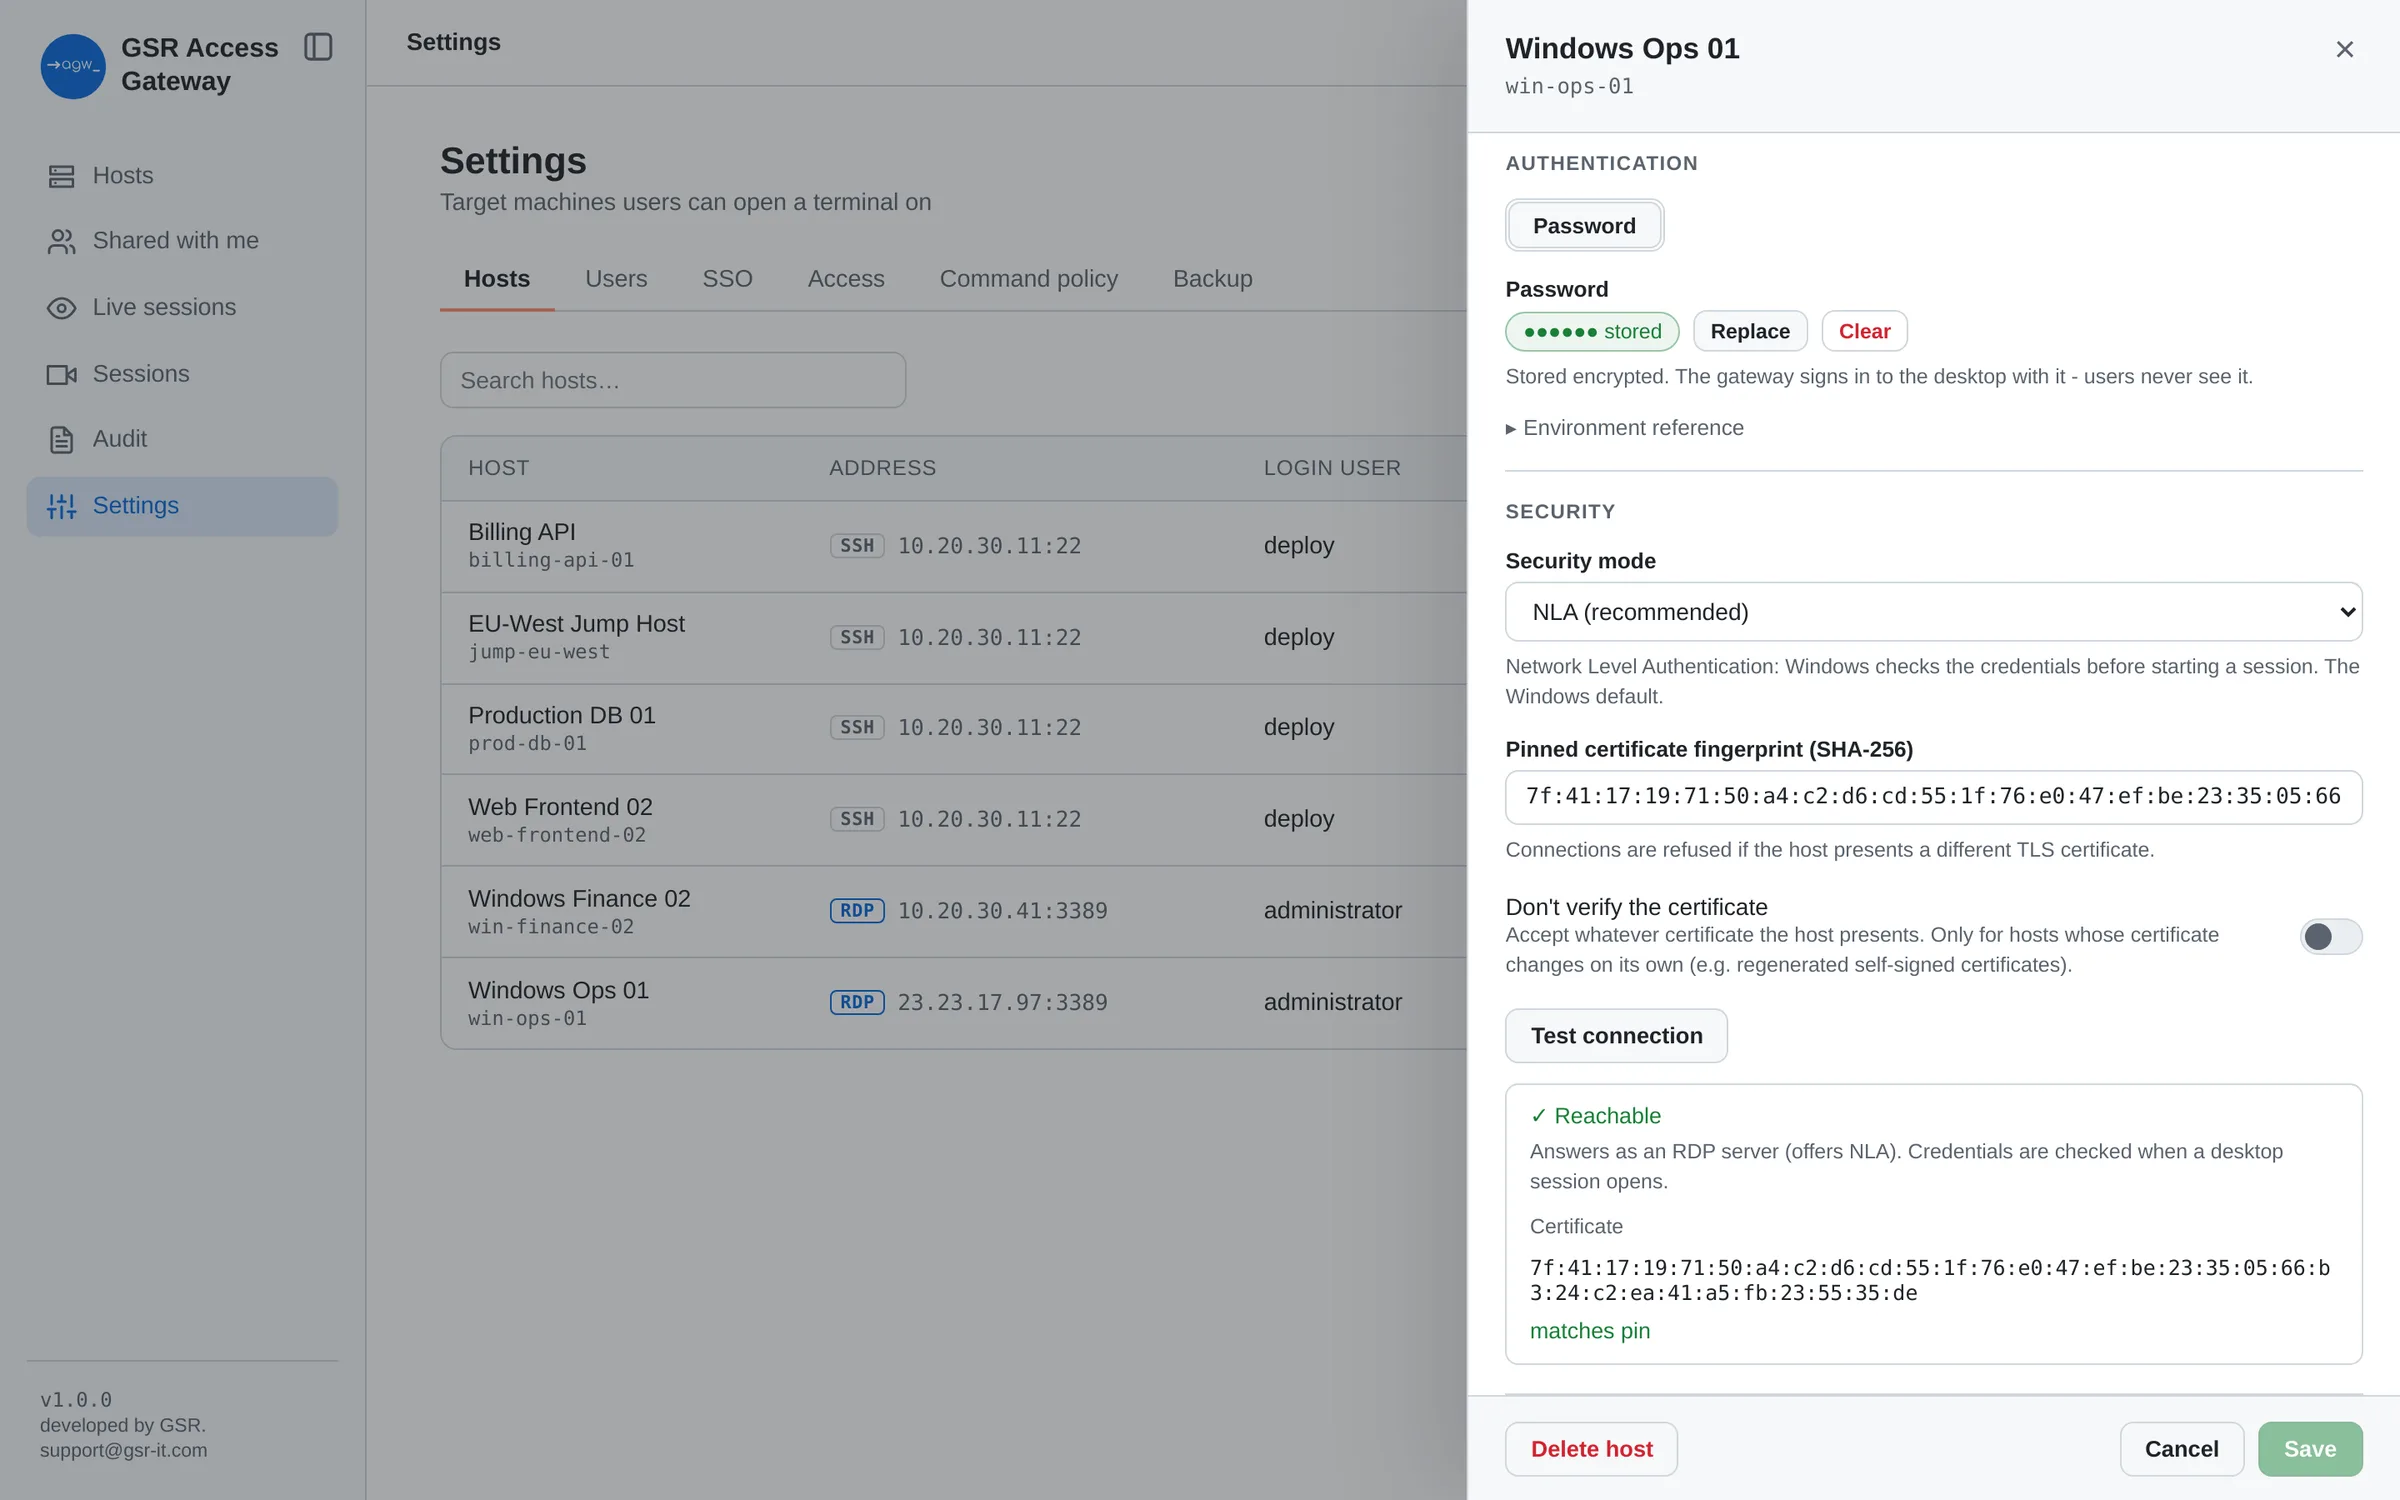Collapse sidebar with the panel toggle icon
The image size is (2400, 1500).
click(318, 47)
